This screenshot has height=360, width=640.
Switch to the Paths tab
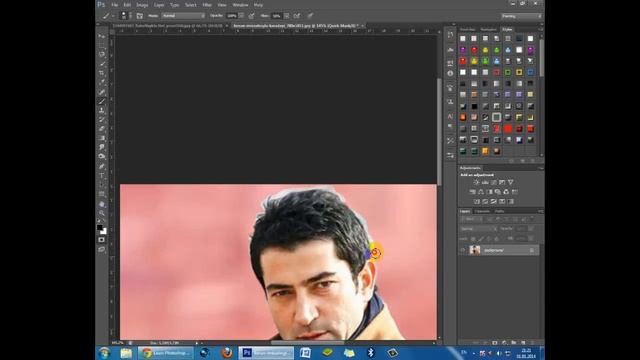coord(500,211)
